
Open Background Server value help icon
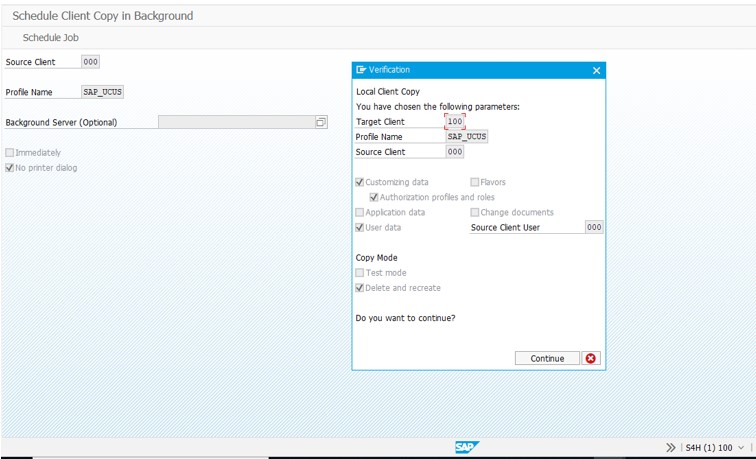click(321, 122)
